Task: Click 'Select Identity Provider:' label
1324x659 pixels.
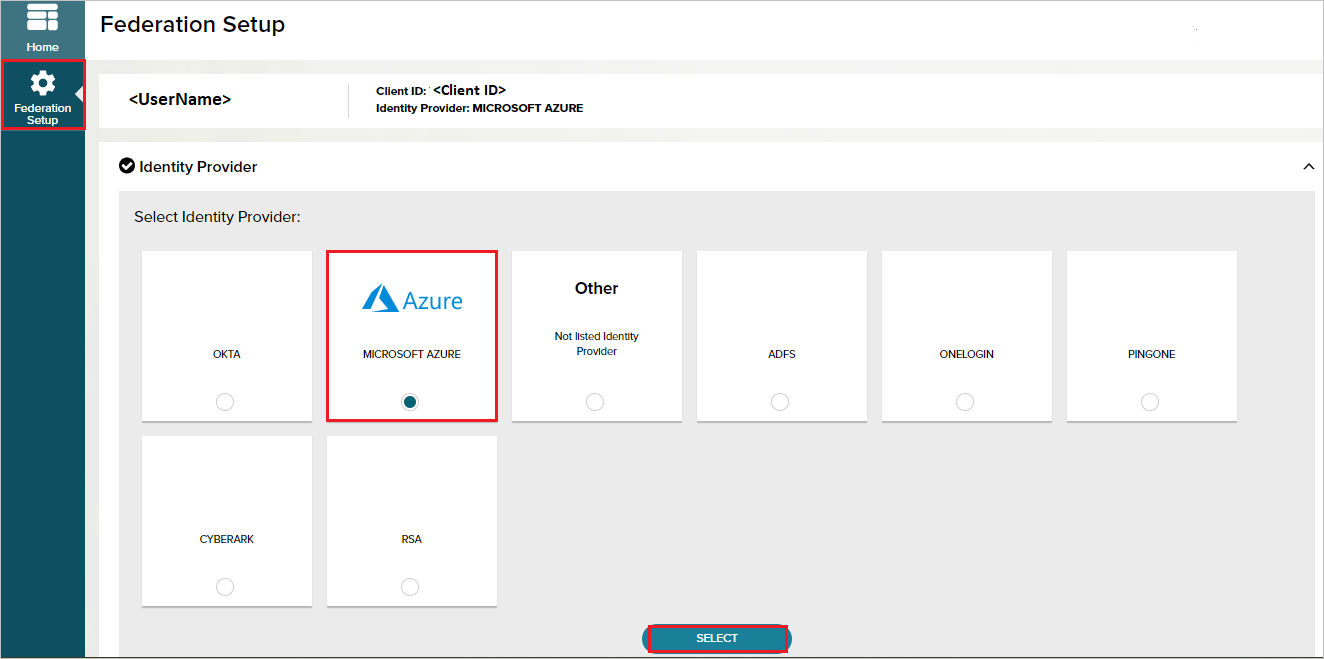Action: tap(217, 216)
